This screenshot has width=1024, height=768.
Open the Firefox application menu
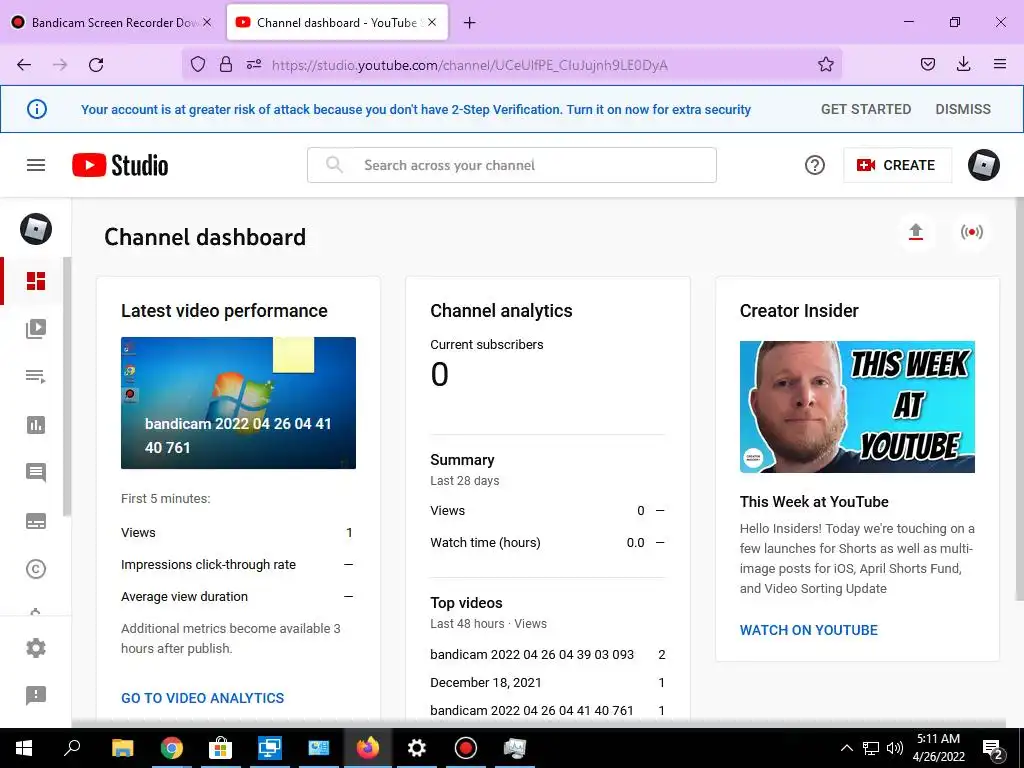[999, 64]
